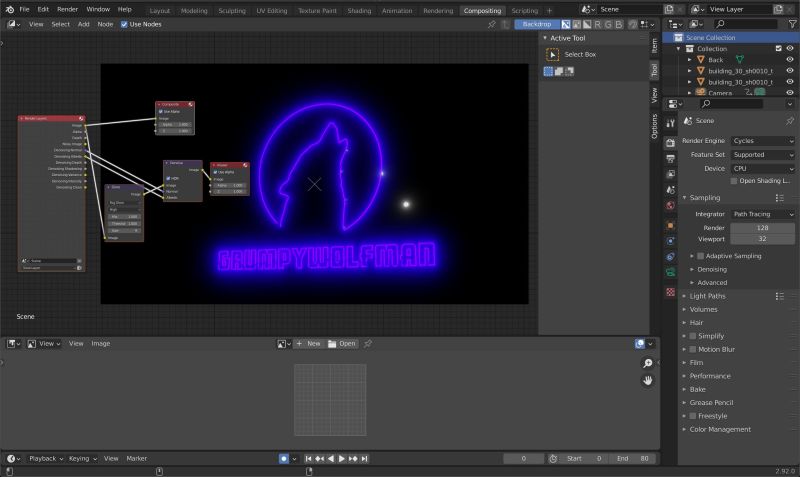Switch to the Shading workspace tab
This screenshot has height=477, width=800.
tap(359, 10)
